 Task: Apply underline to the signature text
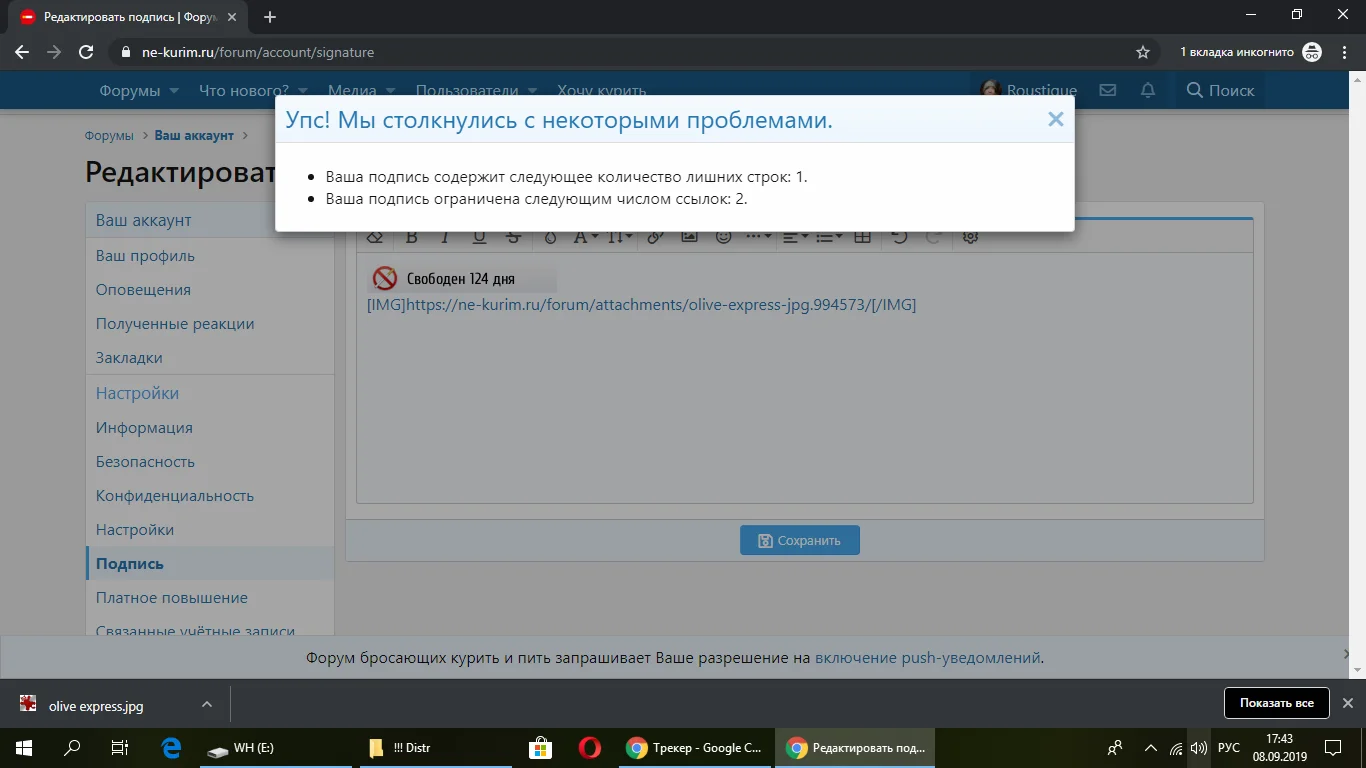click(479, 237)
